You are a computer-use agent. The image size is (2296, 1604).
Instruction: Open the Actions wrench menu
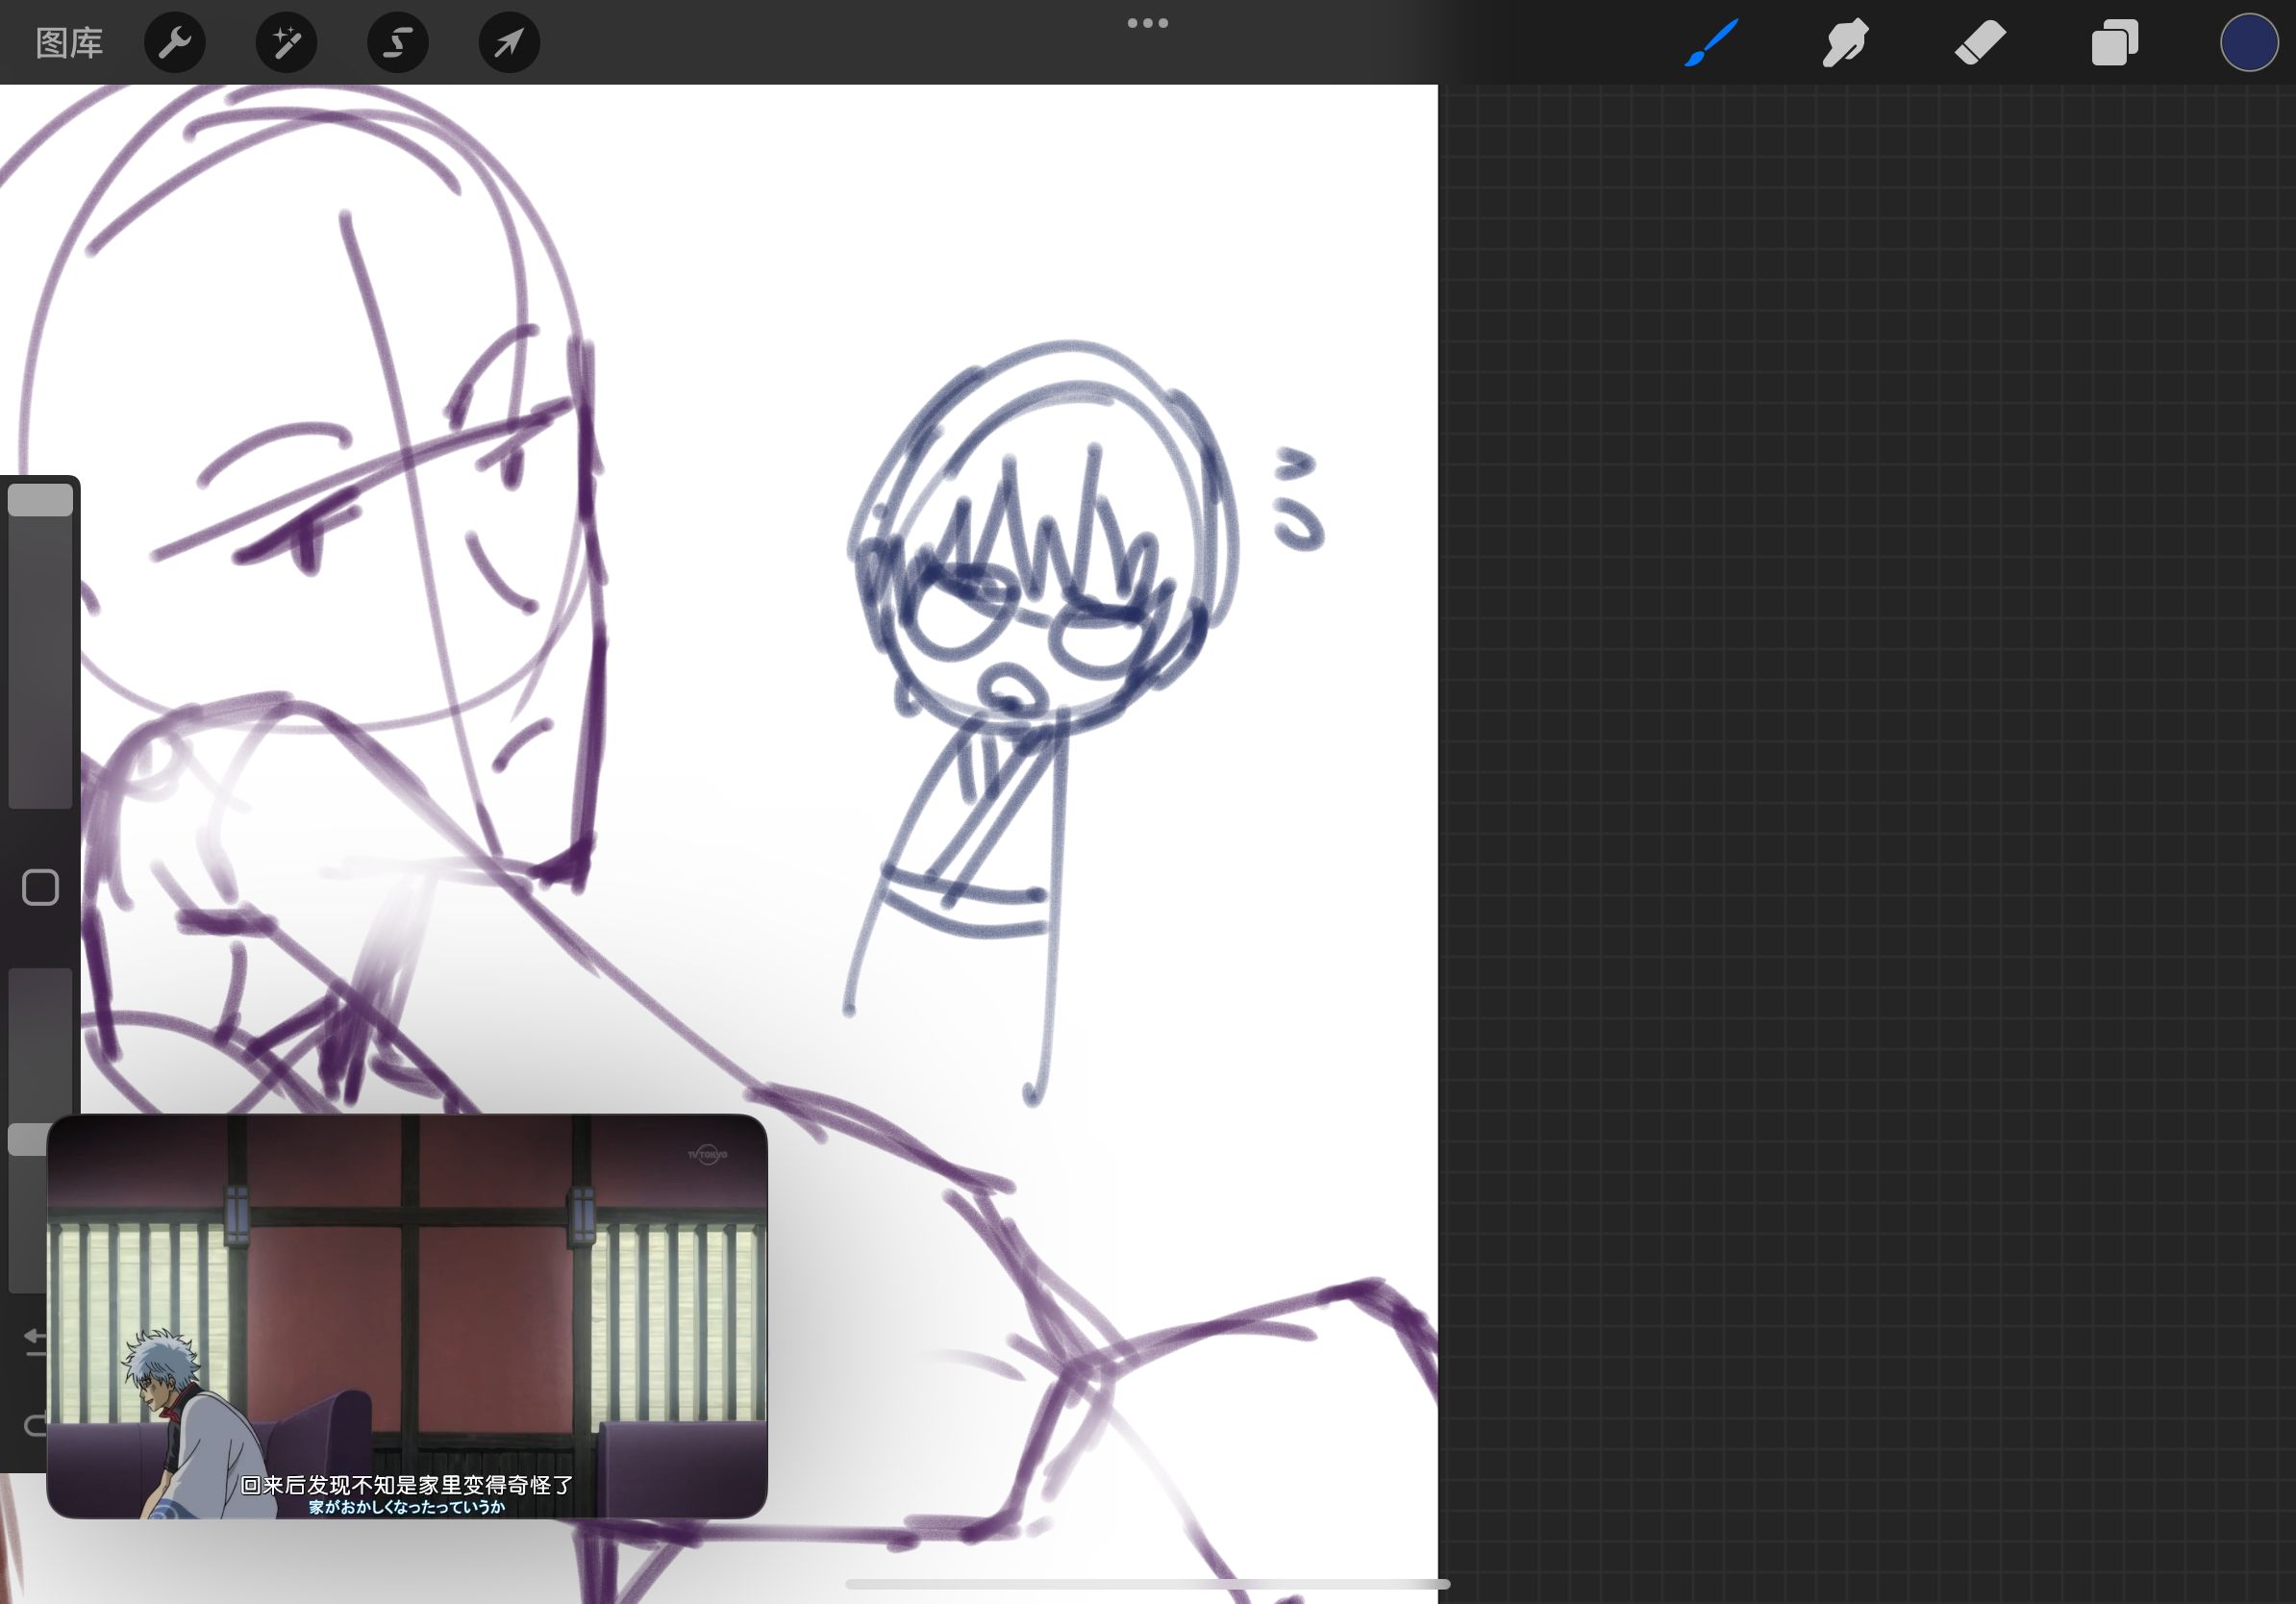pyautogui.click(x=175, y=43)
